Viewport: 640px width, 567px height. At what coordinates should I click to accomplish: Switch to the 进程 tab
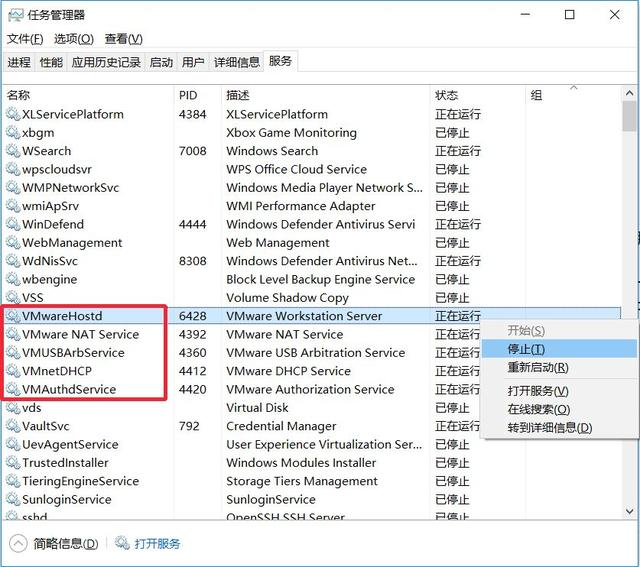click(19, 62)
